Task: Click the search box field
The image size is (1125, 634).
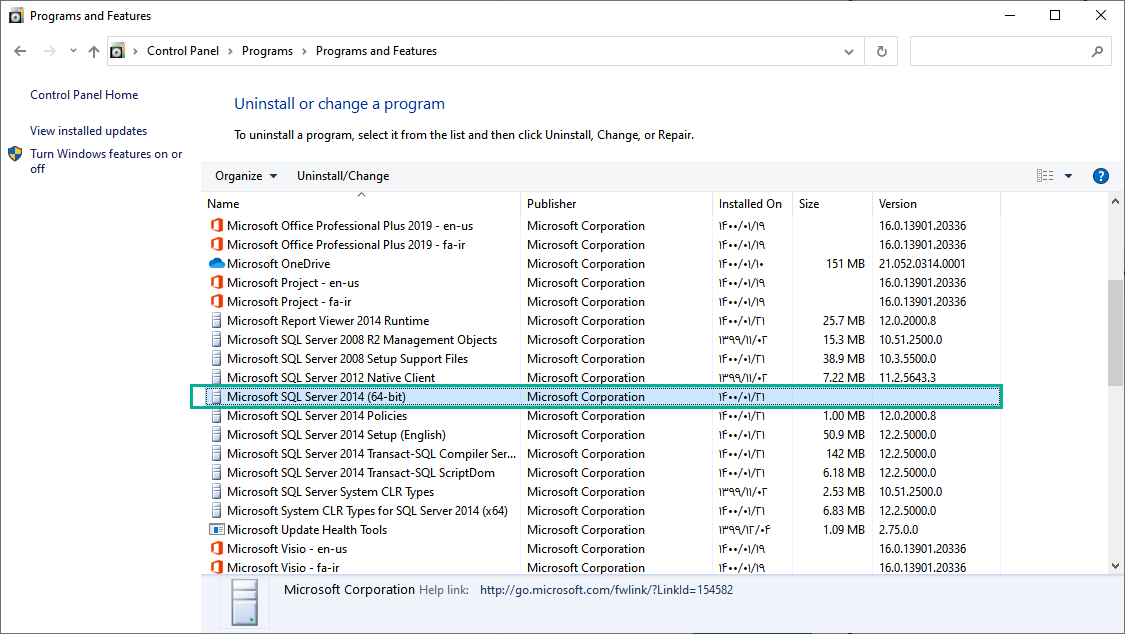Action: coord(1010,52)
